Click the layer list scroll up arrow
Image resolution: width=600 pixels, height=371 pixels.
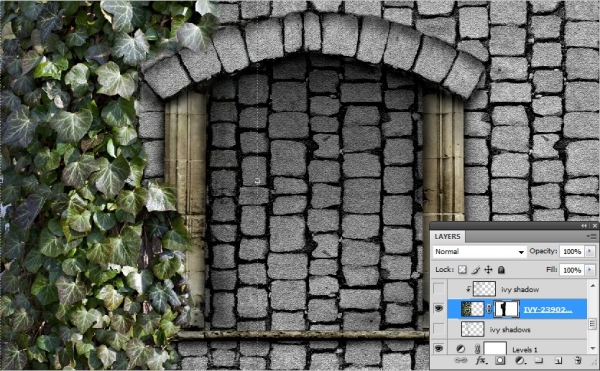[x=593, y=286]
